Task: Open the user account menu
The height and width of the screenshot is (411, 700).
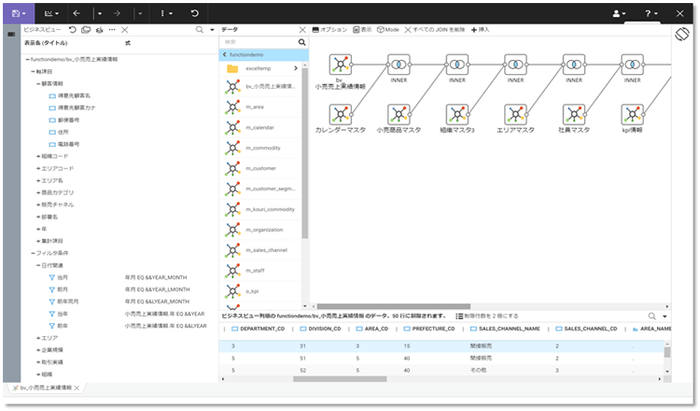Action: coord(619,13)
